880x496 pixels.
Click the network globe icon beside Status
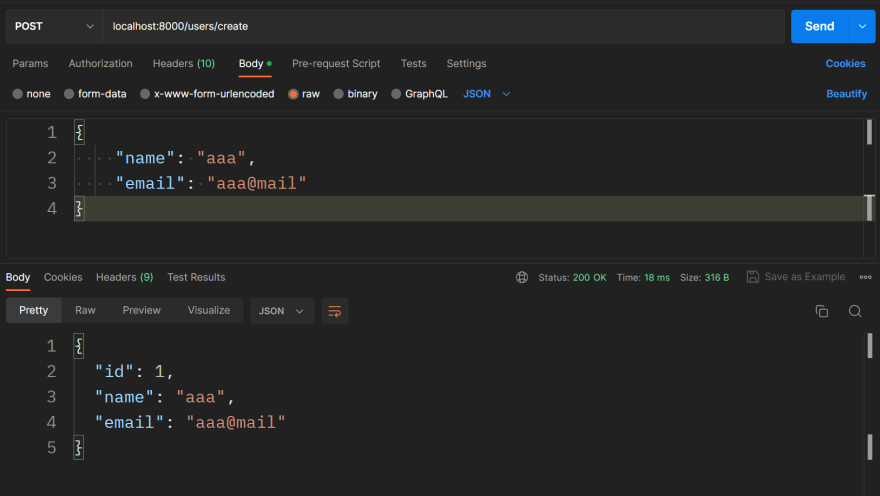522,277
